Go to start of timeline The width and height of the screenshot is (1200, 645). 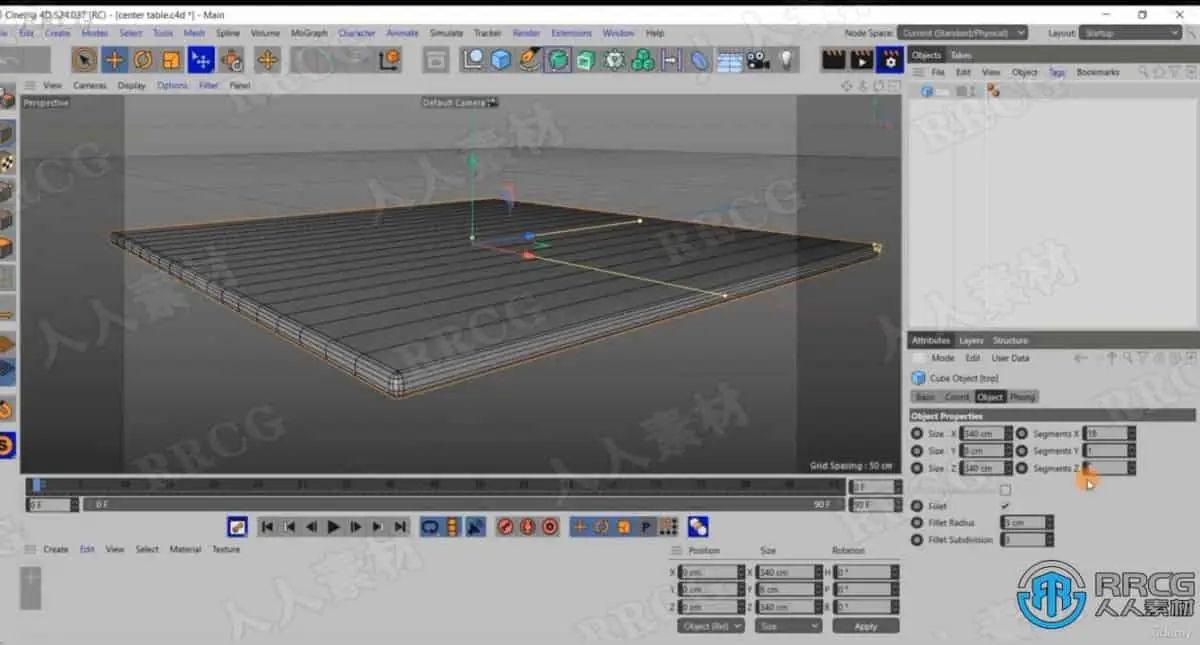pyautogui.click(x=267, y=526)
